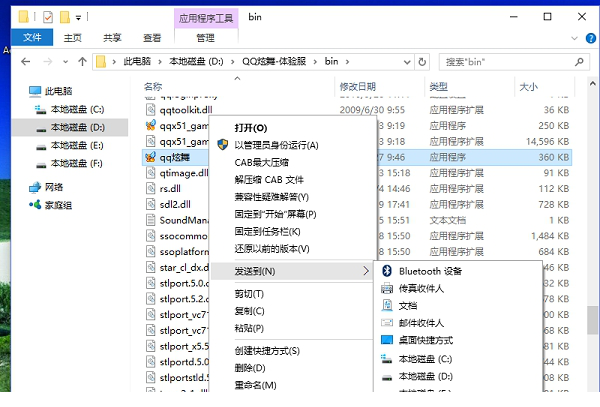Viewport: 600px width, 407px height.
Task: Choose CAB最大压缩 menu entry
Action: point(293,162)
